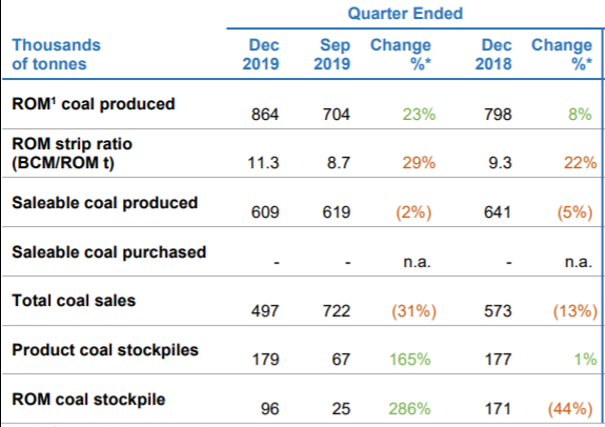Select the 722 total coal sales value
This screenshot has width=605, height=427.
tap(335, 311)
